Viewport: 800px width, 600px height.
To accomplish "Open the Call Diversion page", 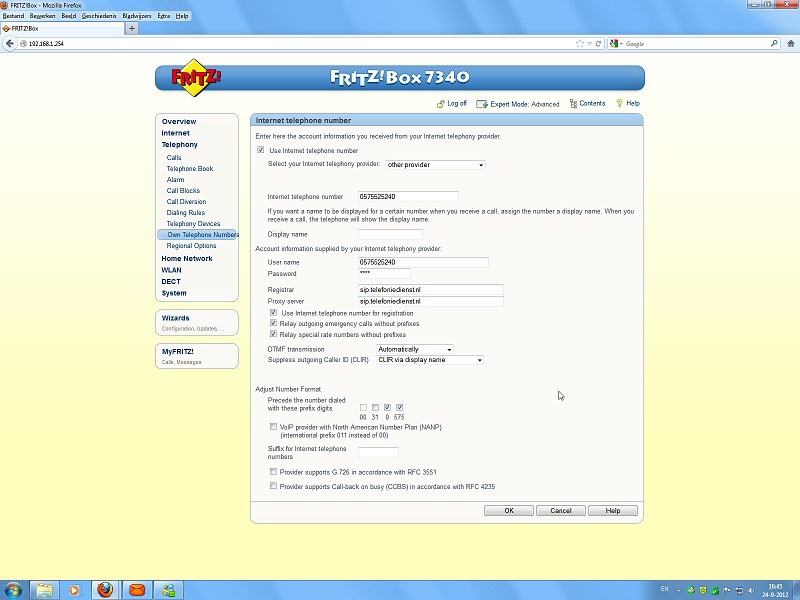I will coord(186,202).
